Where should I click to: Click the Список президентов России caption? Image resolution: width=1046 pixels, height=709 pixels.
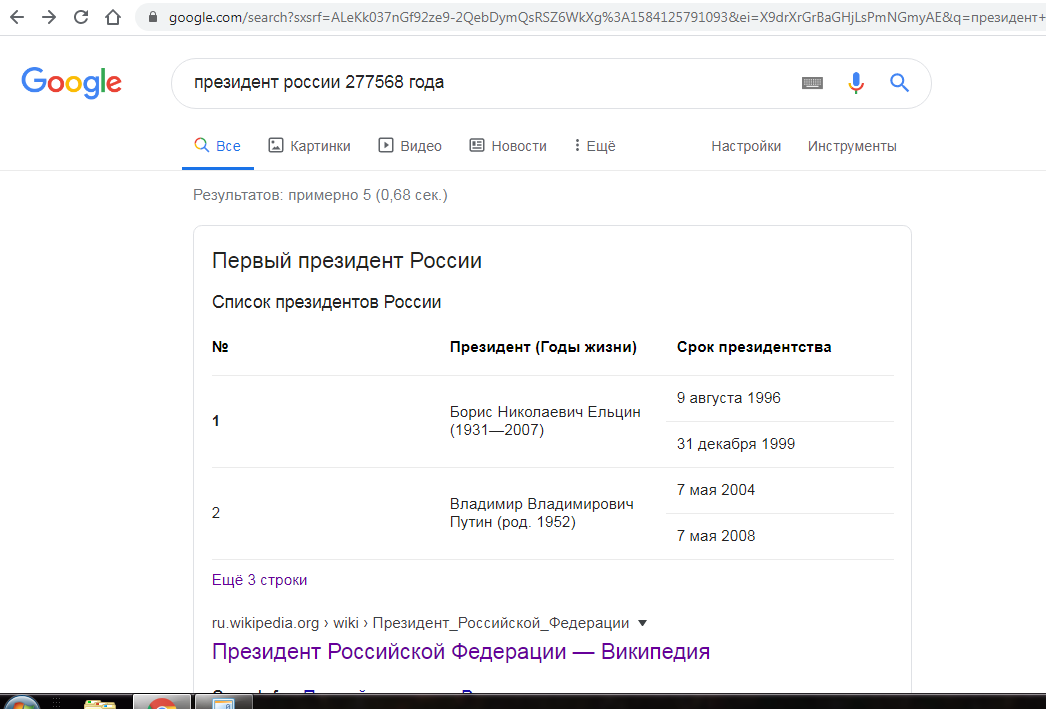click(326, 302)
